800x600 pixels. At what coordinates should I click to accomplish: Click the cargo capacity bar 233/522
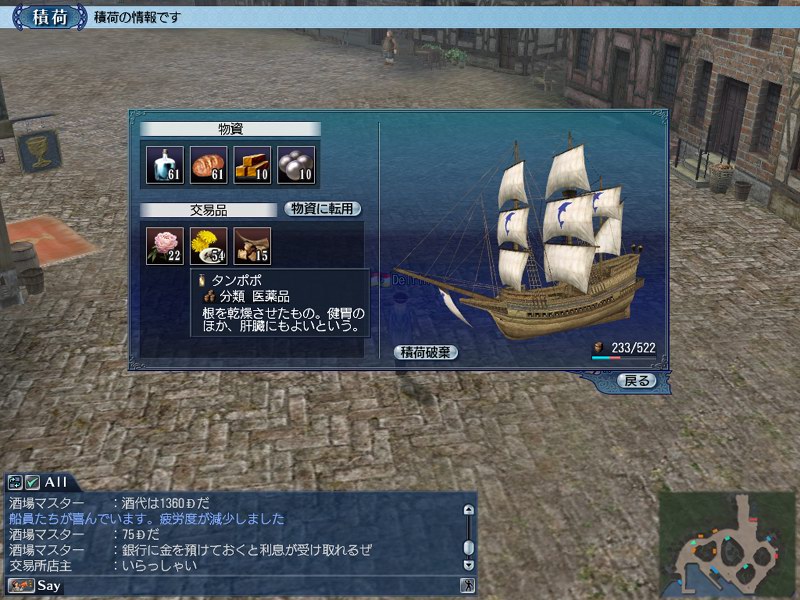(624, 351)
